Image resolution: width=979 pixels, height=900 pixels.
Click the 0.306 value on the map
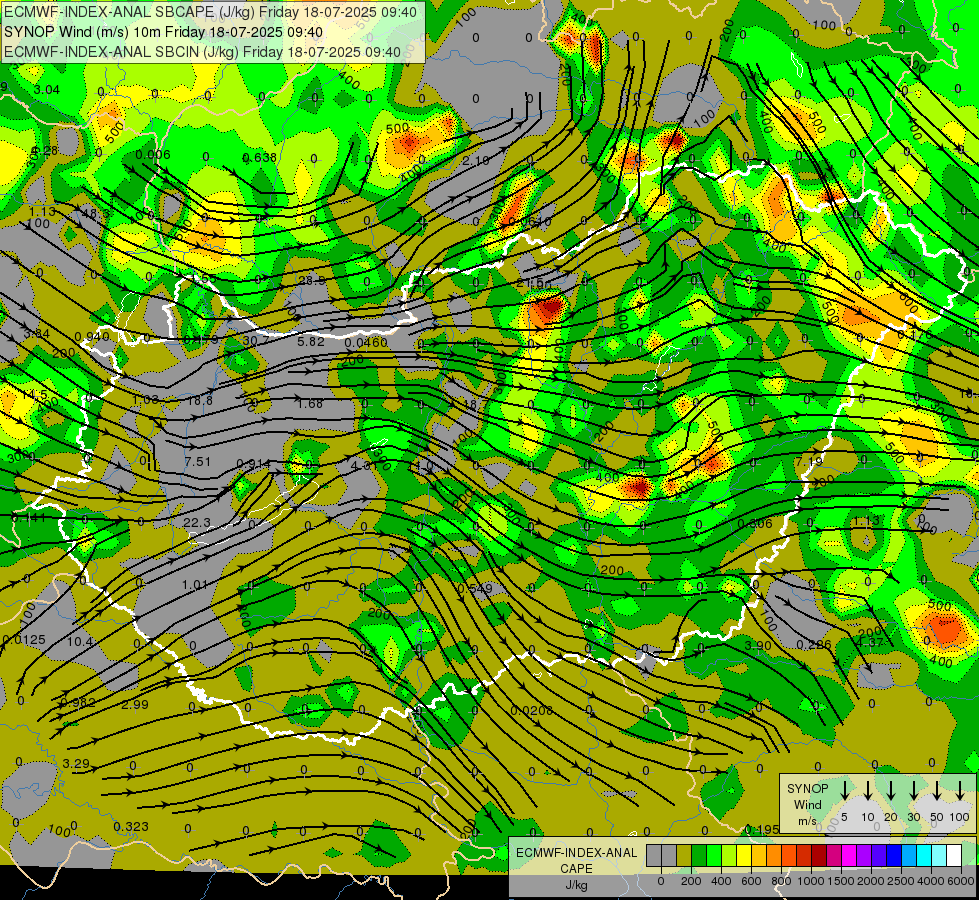point(755,523)
